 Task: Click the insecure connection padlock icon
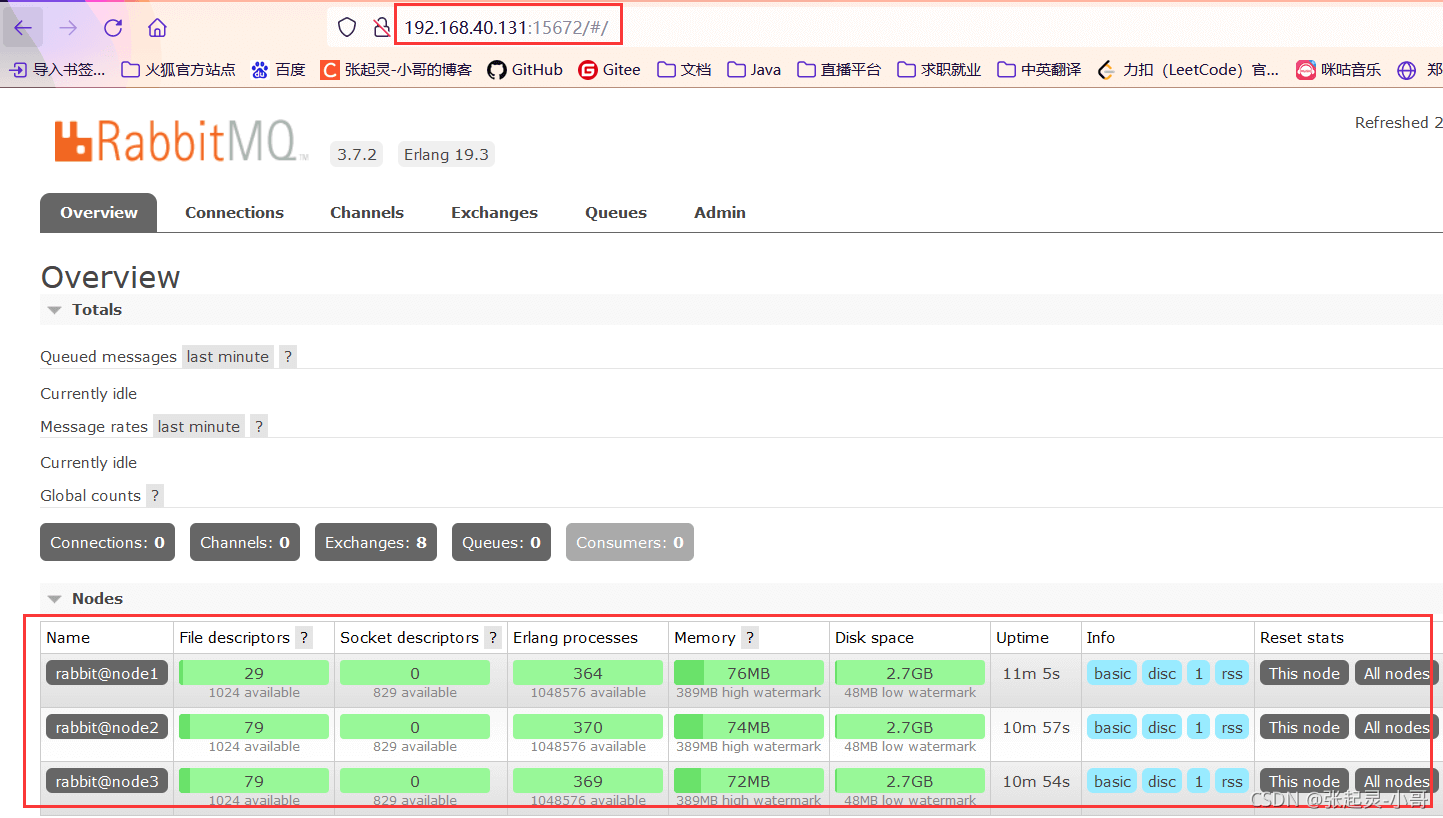[x=381, y=27]
